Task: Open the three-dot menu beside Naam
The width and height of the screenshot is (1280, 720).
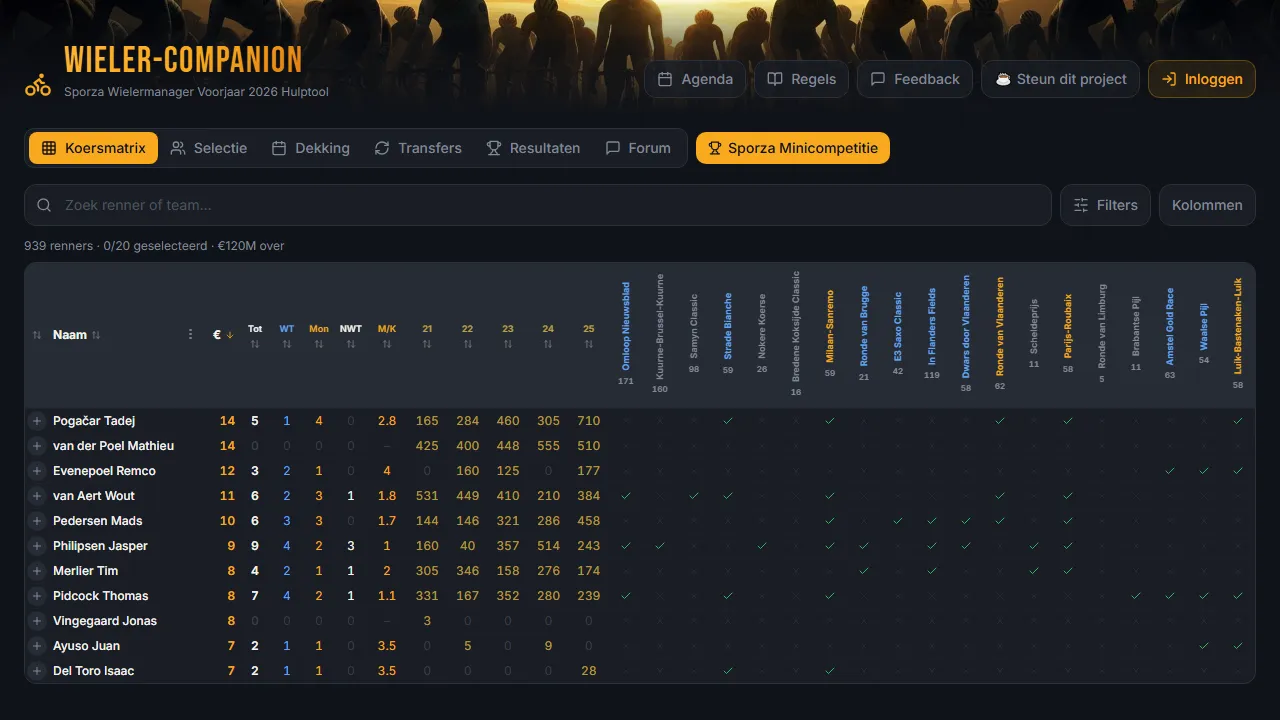Action: [190, 334]
